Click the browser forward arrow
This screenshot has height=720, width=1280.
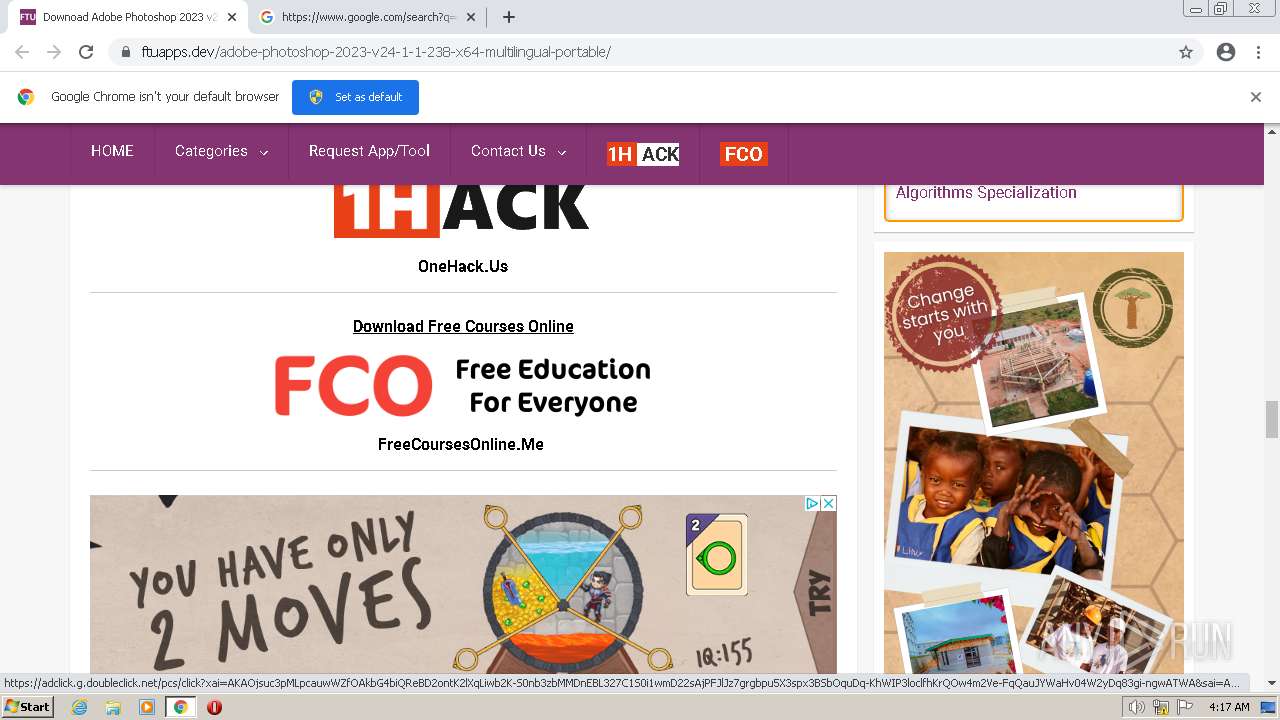54,52
